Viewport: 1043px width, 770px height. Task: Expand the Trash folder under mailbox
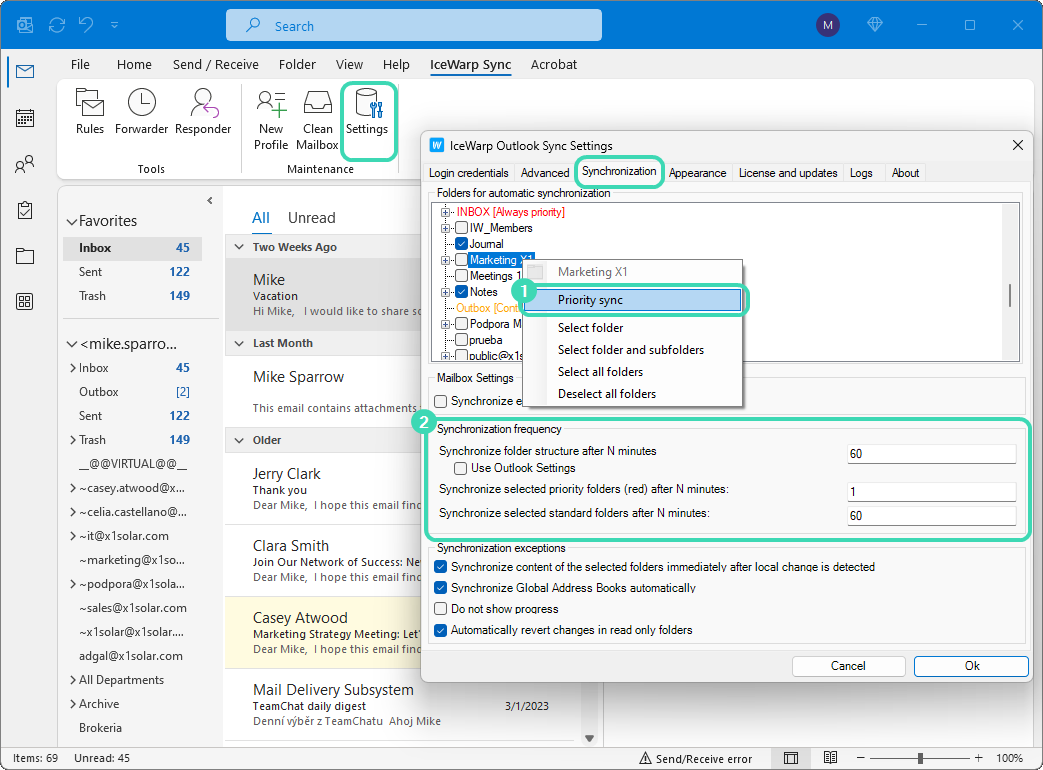tap(72, 440)
